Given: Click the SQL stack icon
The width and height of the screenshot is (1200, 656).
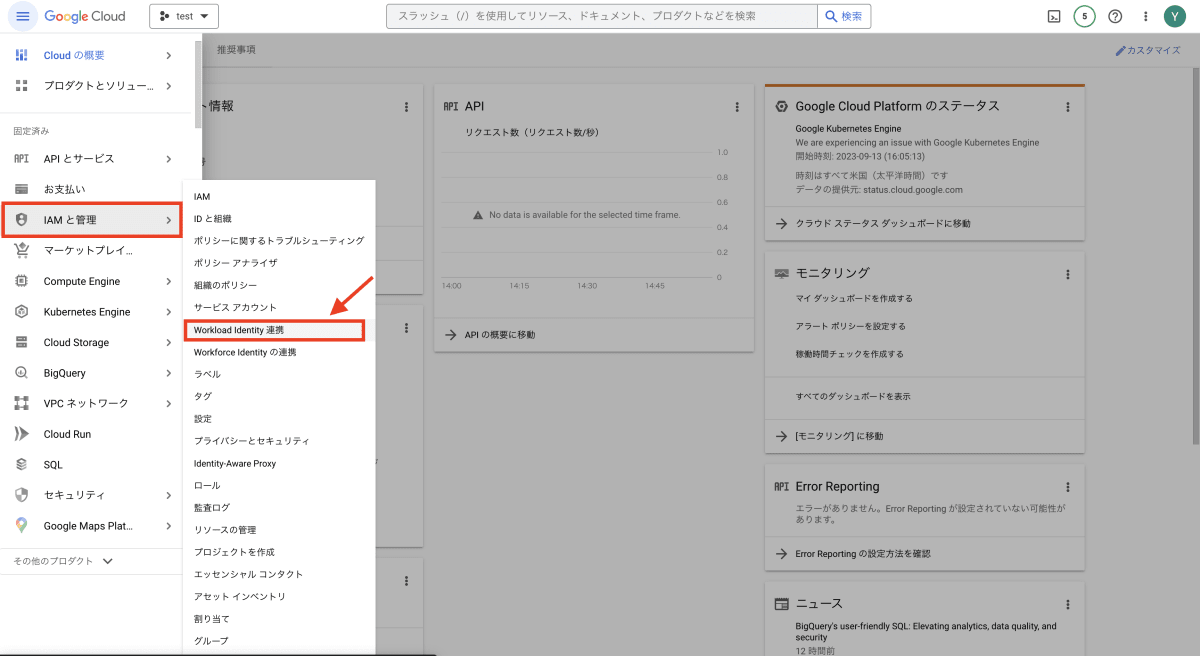Looking at the screenshot, I should pyautogui.click(x=22, y=464).
